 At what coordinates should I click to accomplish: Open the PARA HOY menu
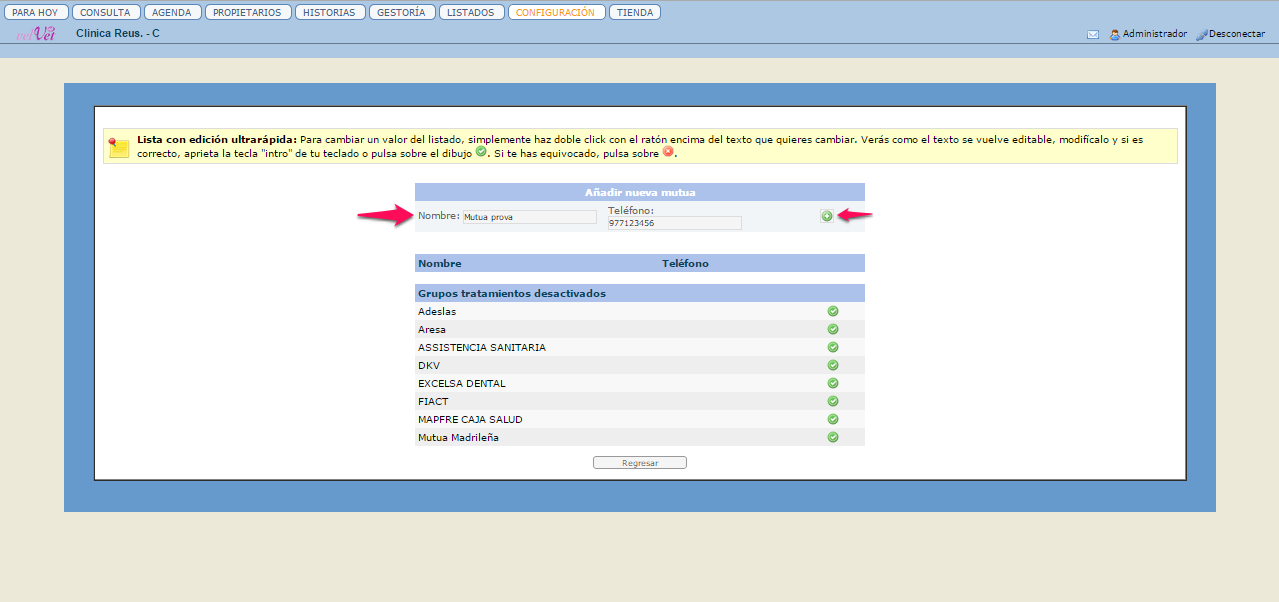(35, 13)
